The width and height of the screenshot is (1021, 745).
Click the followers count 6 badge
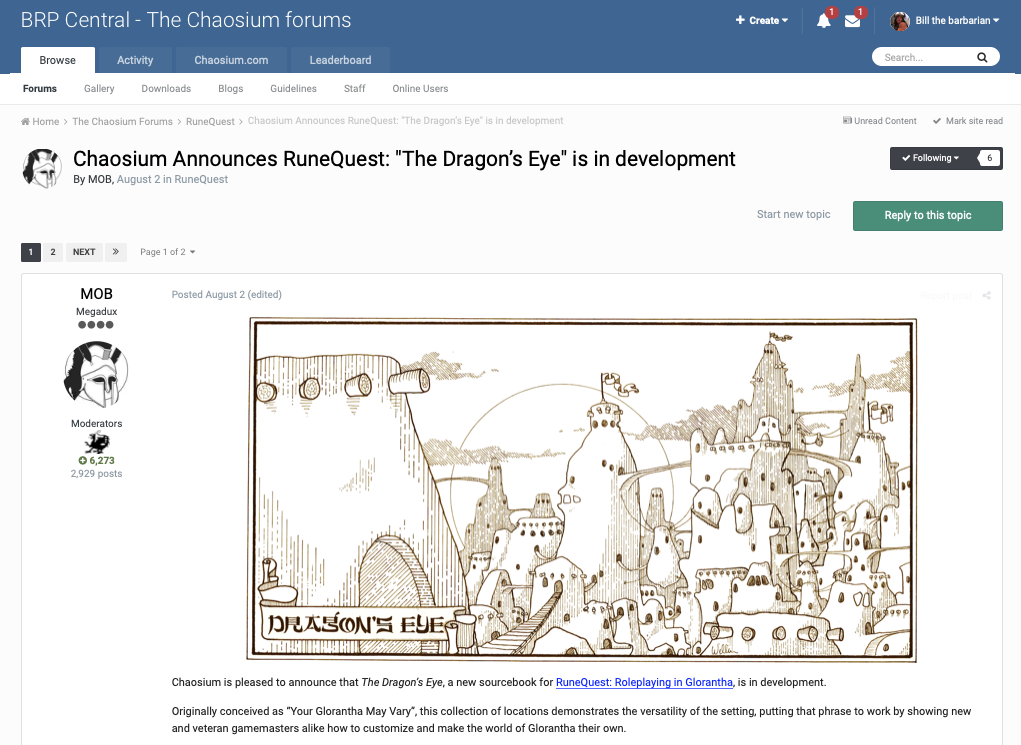coord(989,158)
